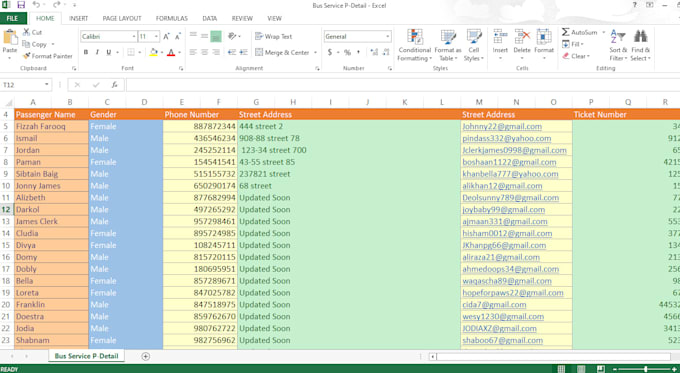Viewport: 680px width, 373px height.
Task: Switch to Page Layout view in status bar
Action: 581,369
